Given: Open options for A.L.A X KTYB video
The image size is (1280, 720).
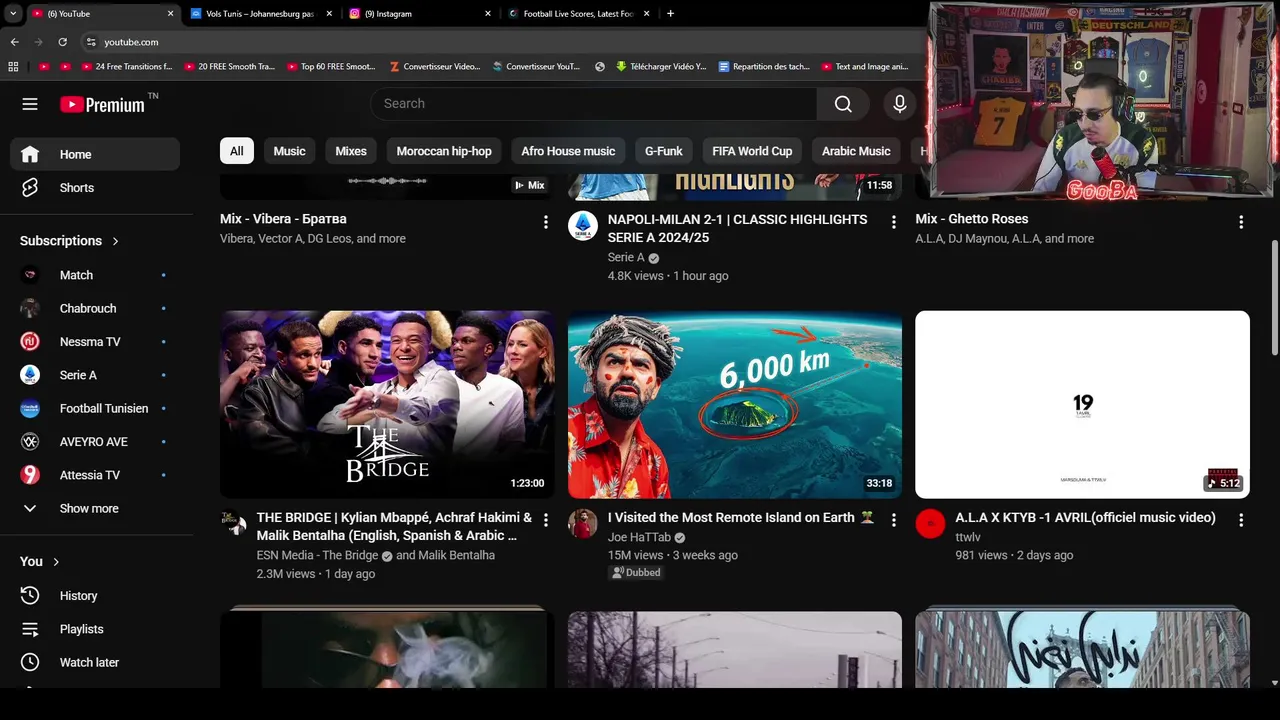Looking at the screenshot, I should click(x=1241, y=520).
